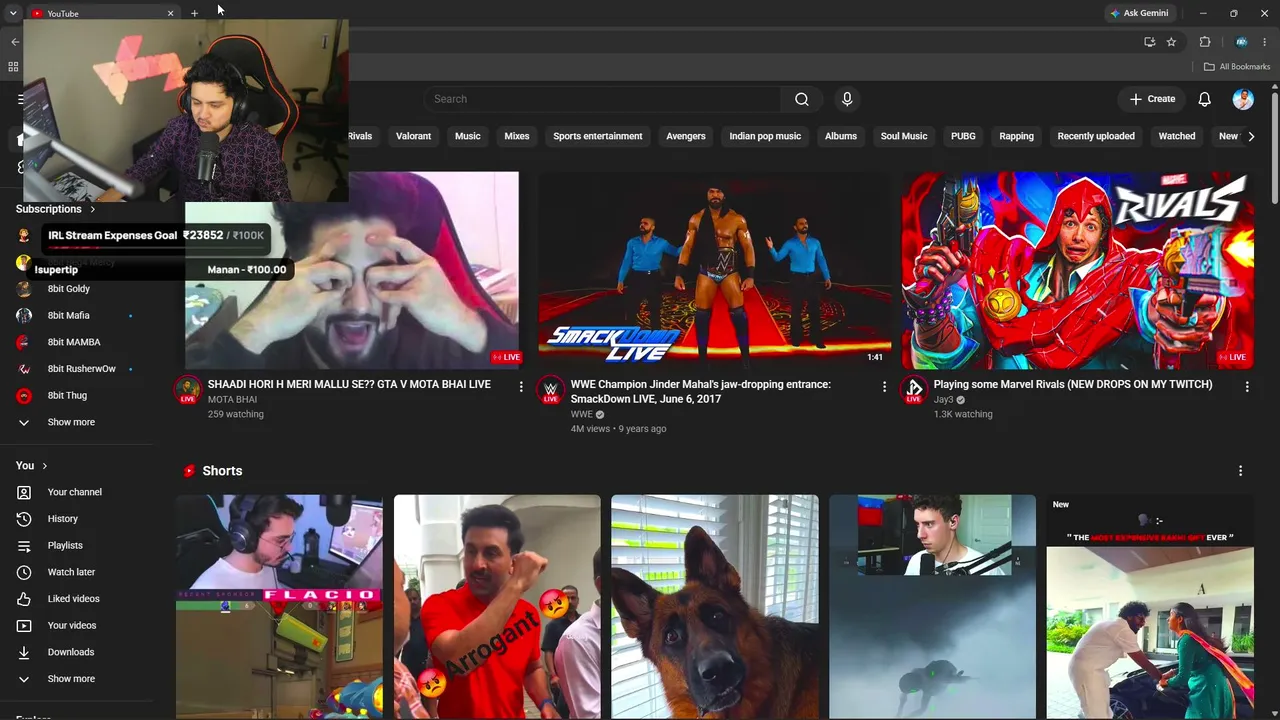Select the Avengers filter chip
Screen dimensions: 1280x720
[686, 136]
